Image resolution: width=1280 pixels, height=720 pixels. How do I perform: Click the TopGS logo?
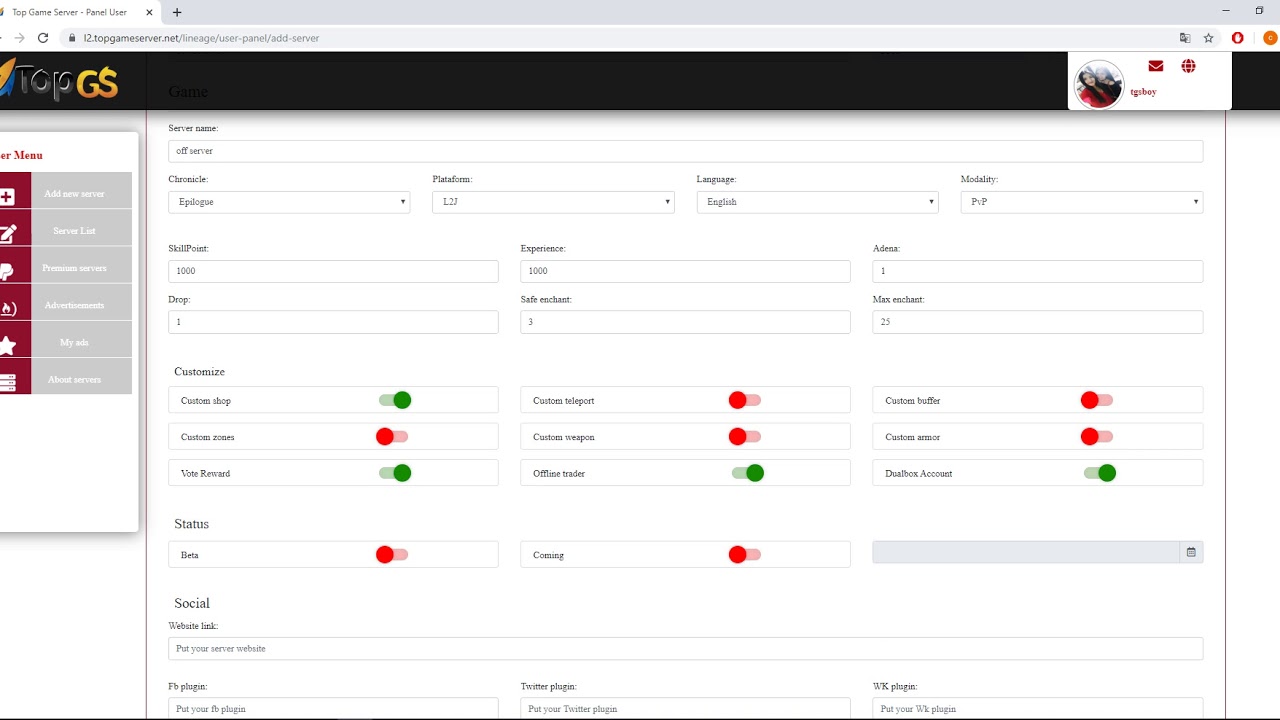[x=60, y=80]
